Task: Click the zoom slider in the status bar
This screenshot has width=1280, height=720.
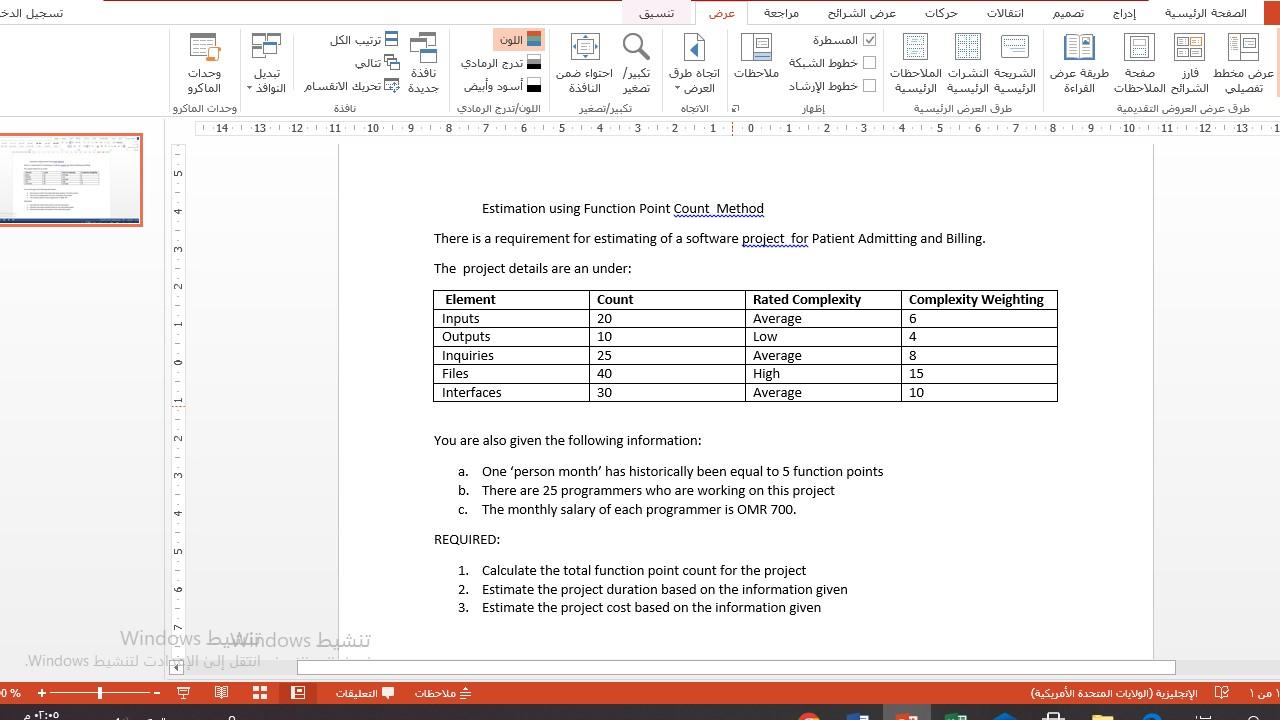Action: click(x=100, y=692)
